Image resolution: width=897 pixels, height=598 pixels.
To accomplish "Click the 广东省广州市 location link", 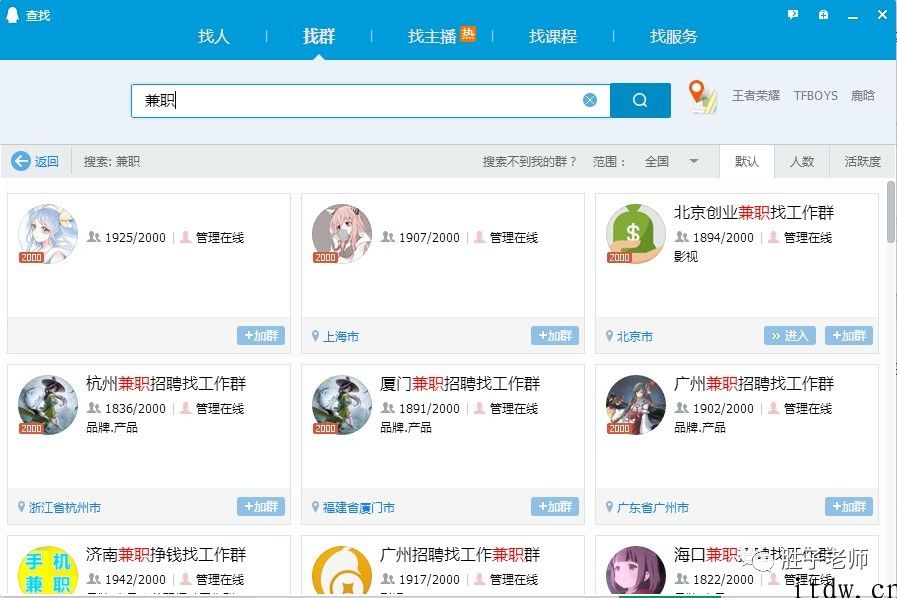I will click(653, 507).
